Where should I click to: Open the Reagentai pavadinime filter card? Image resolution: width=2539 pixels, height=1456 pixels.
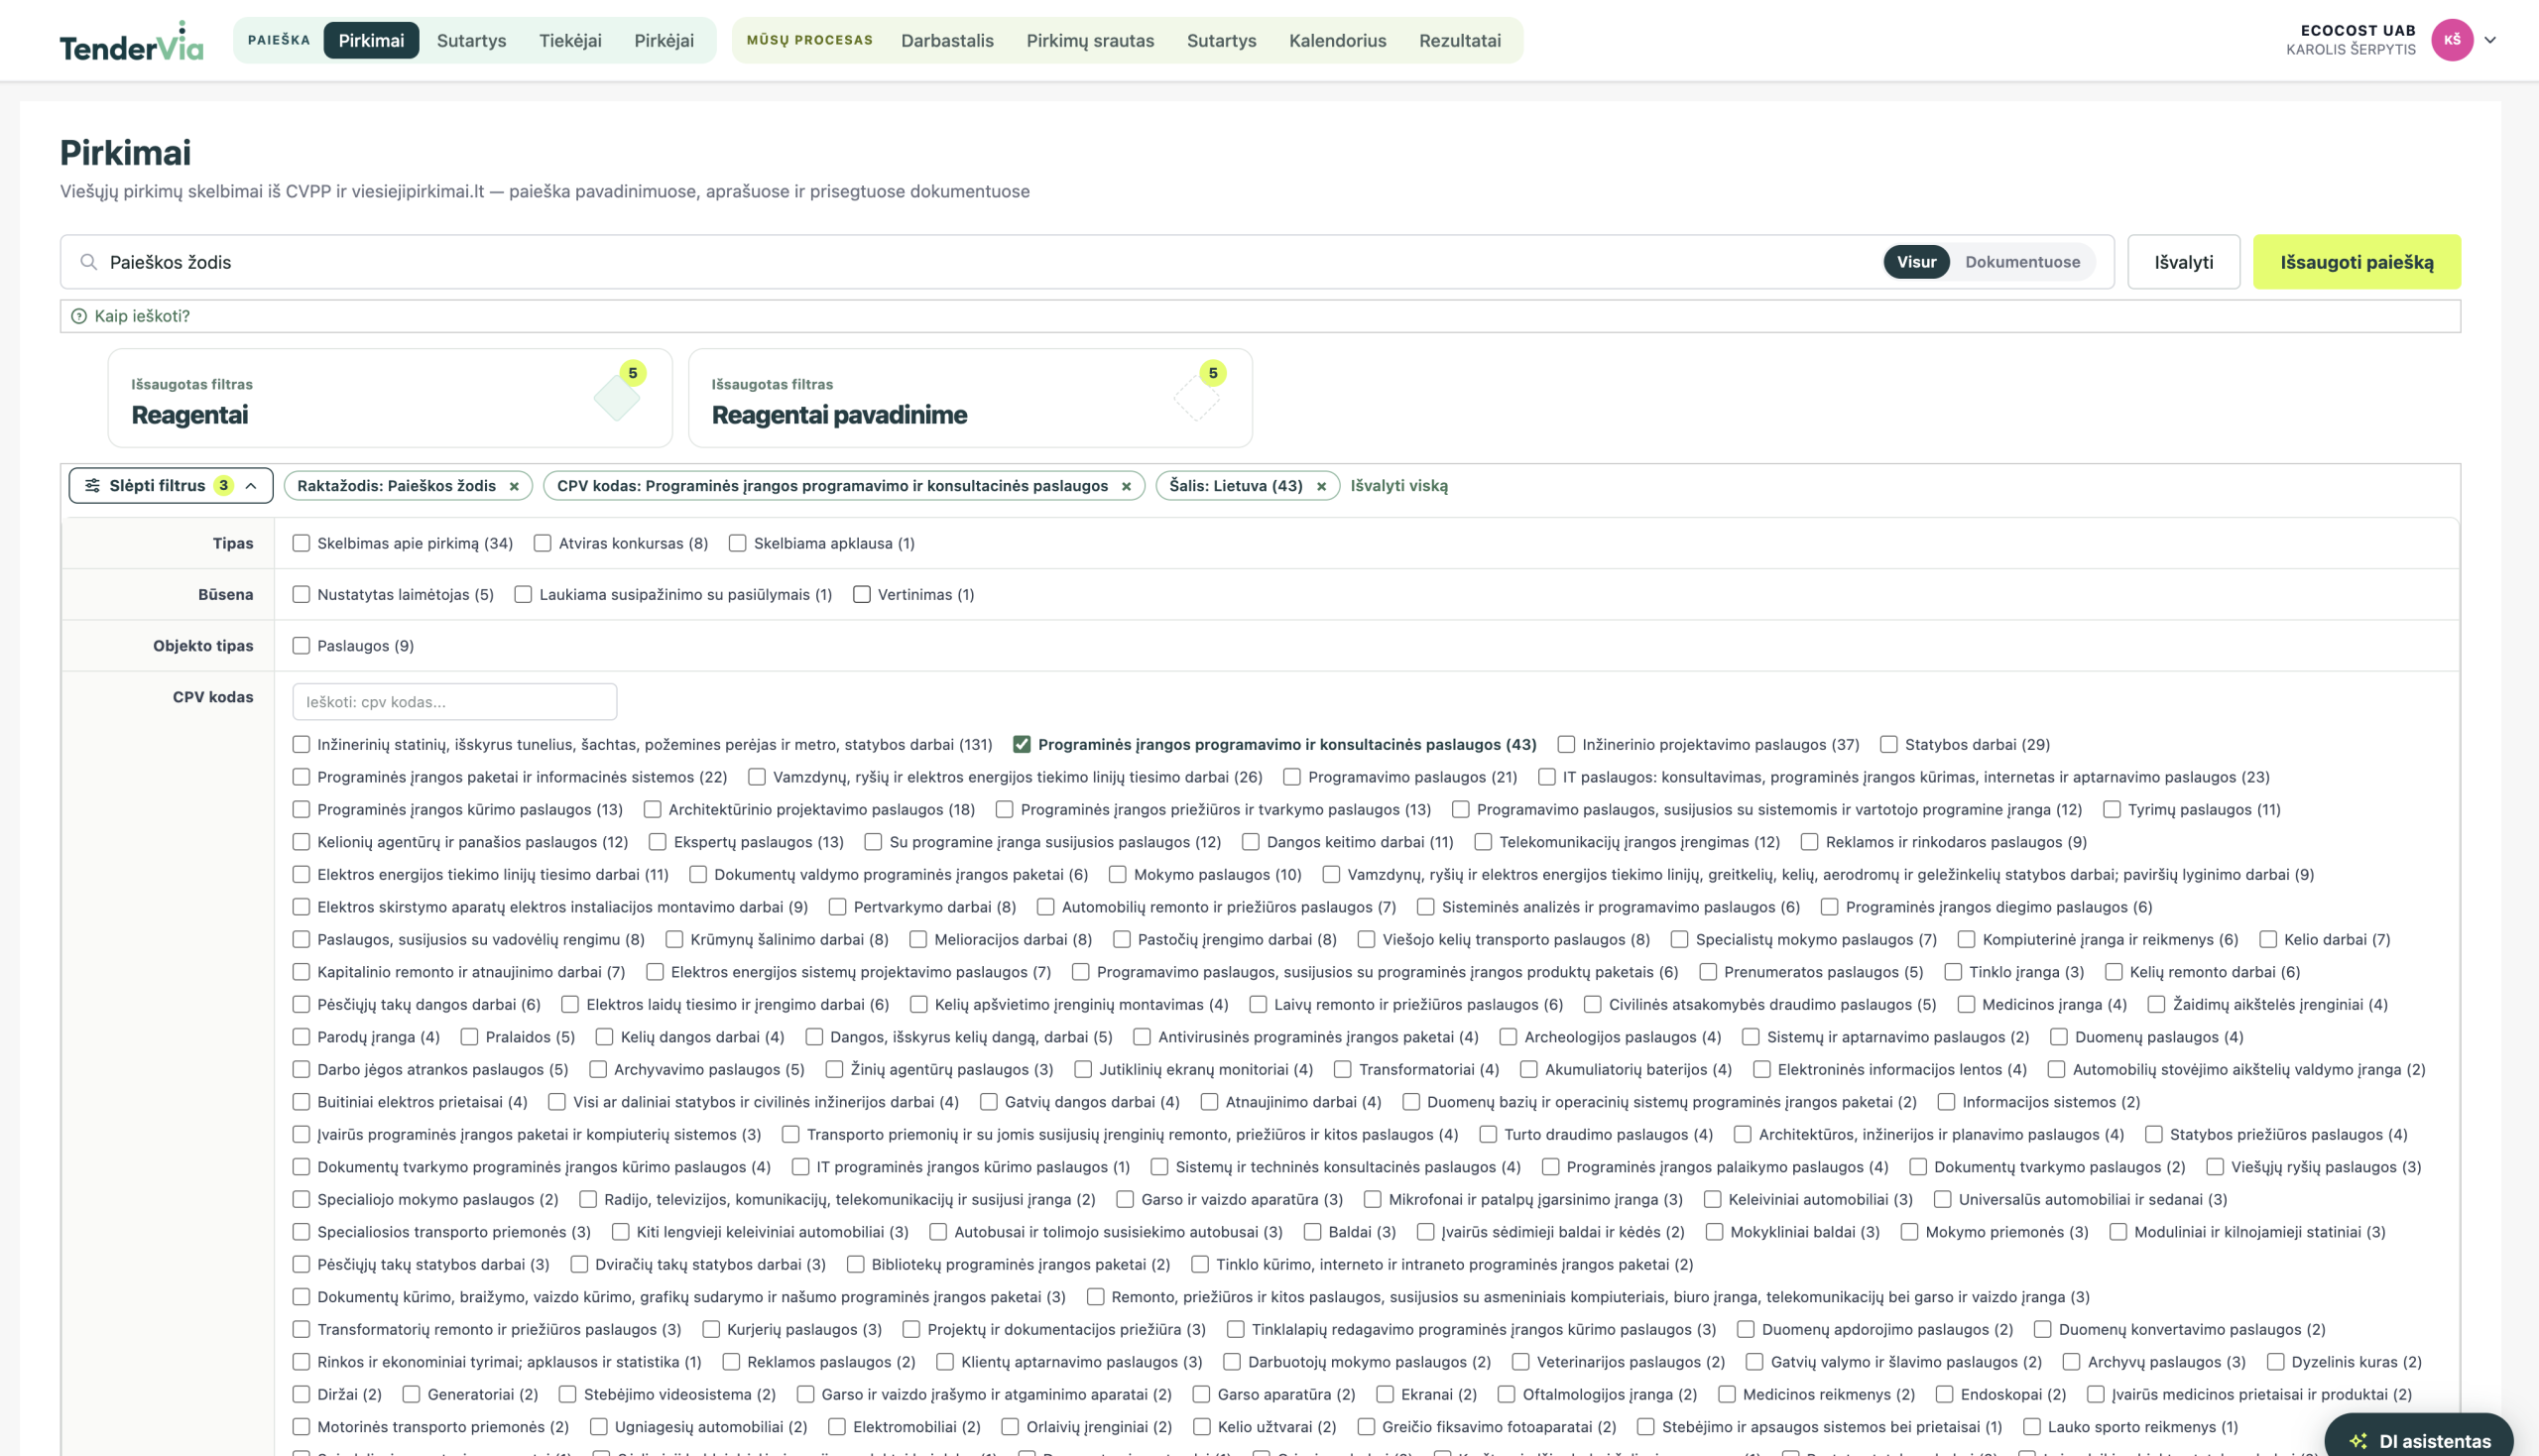click(x=970, y=398)
